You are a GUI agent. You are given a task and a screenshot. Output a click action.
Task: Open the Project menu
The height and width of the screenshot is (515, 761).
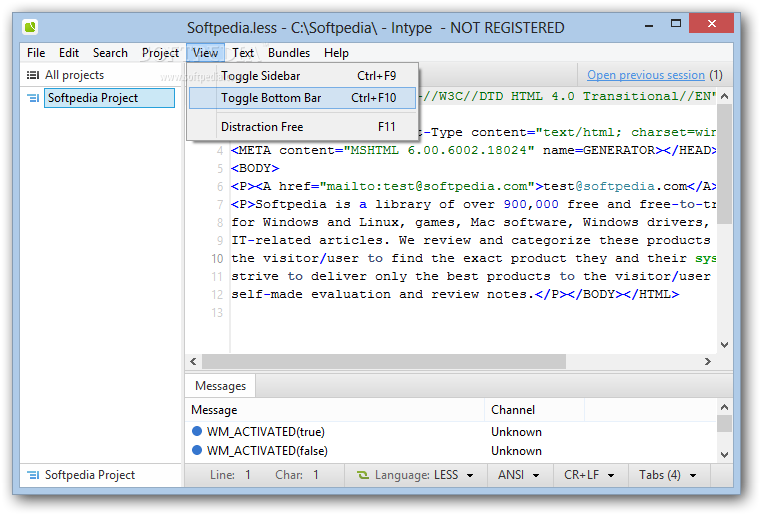[160, 53]
